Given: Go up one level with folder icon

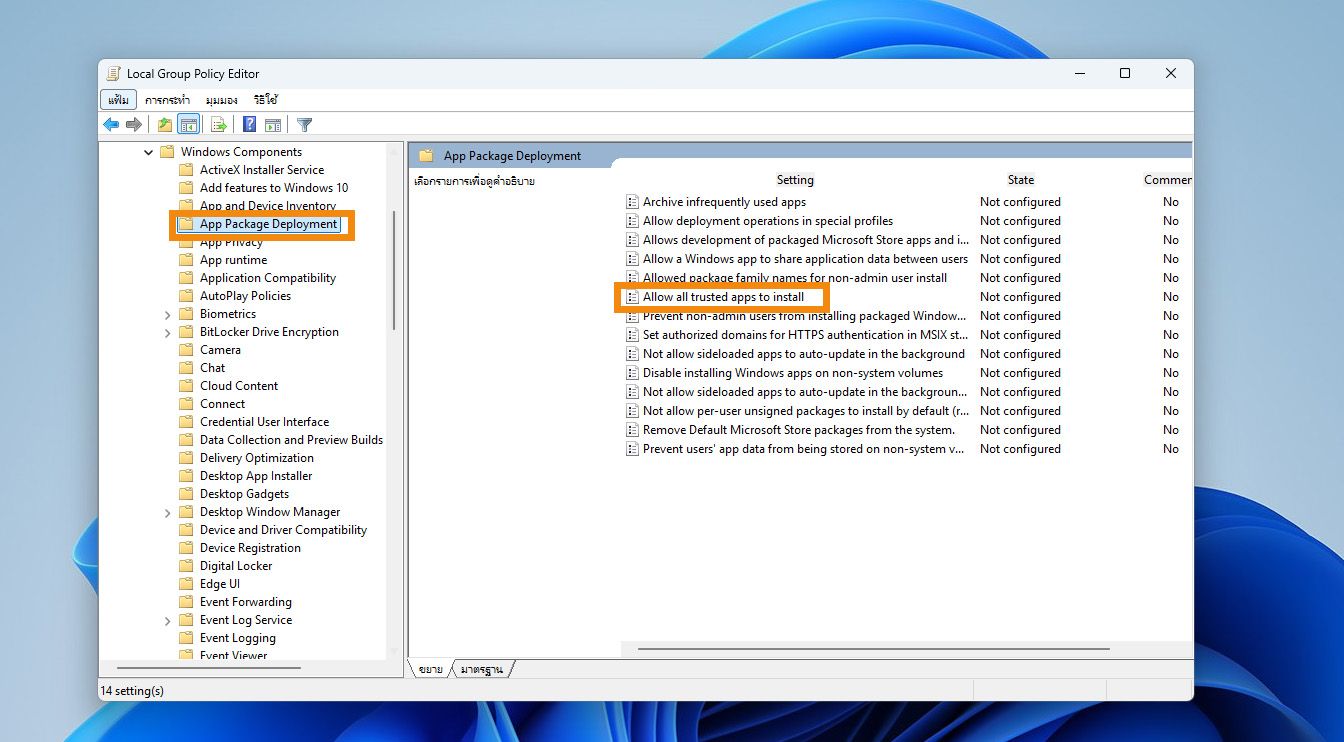Looking at the screenshot, I should pyautogui.click(x=165, y=125).
